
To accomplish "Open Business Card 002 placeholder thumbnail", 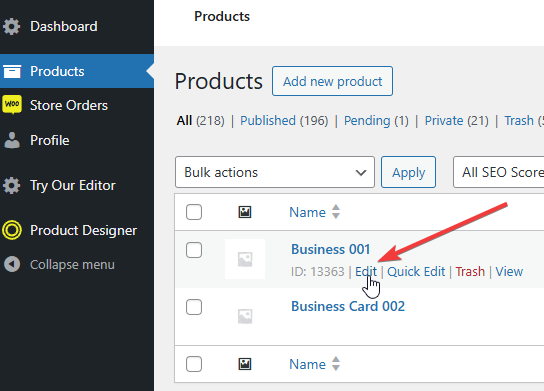I will click(245, 316).
